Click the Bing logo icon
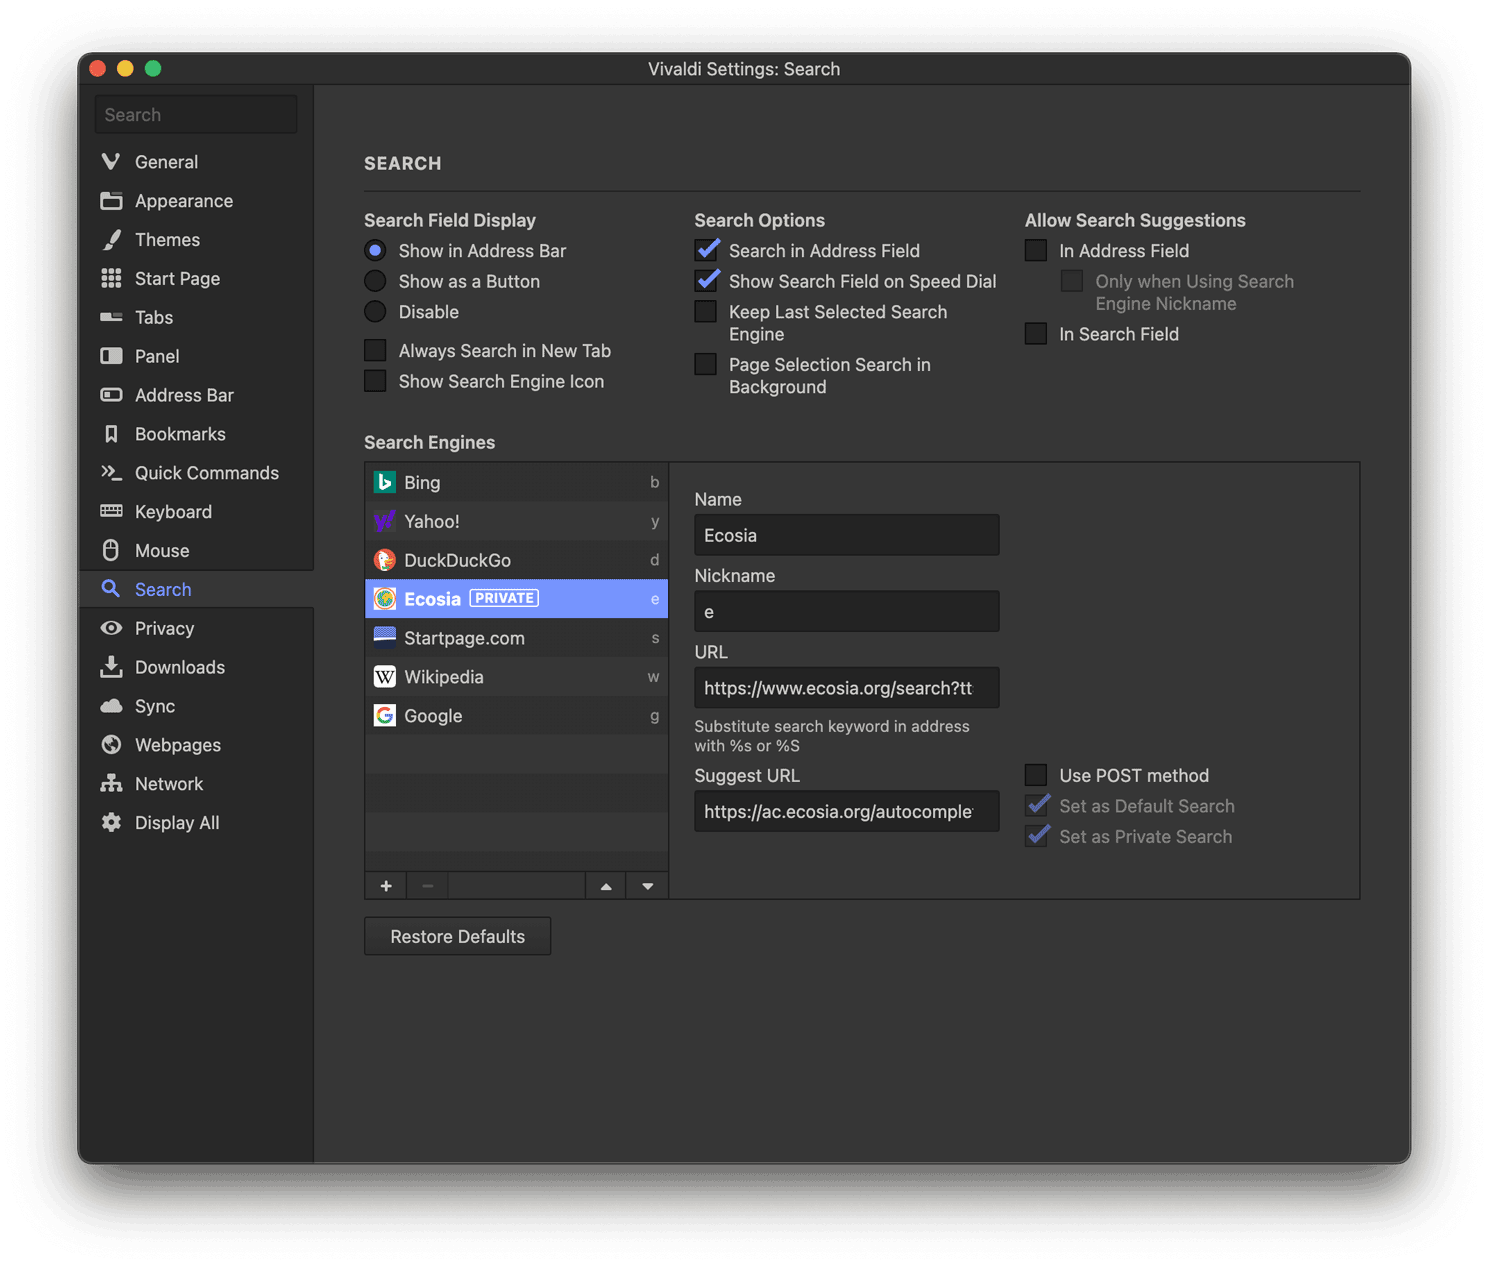The height and width of the screenshot is (1266, 1488). point(384,482)
